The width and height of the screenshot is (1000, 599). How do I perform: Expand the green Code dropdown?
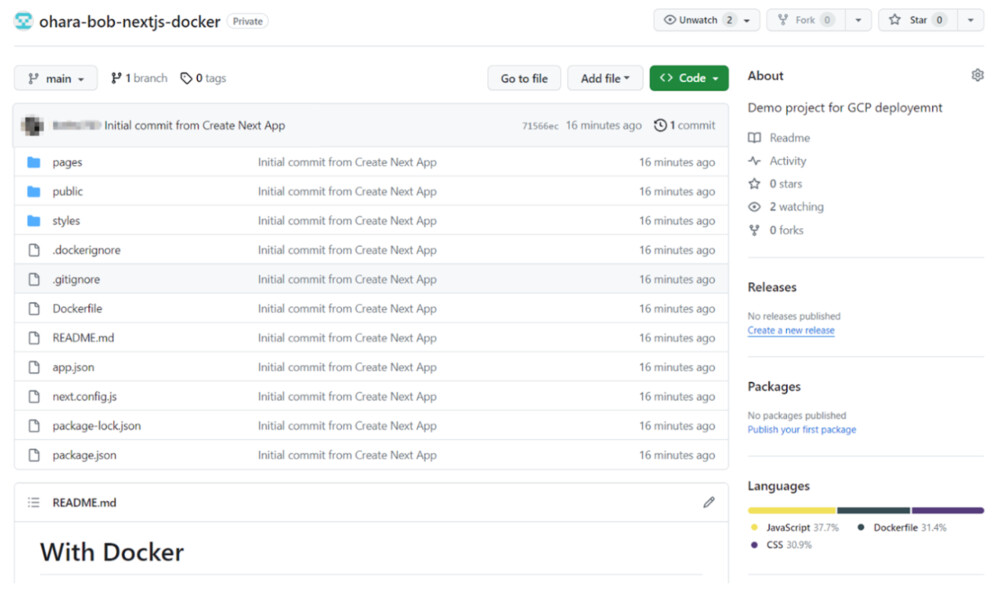coord(689,78)
